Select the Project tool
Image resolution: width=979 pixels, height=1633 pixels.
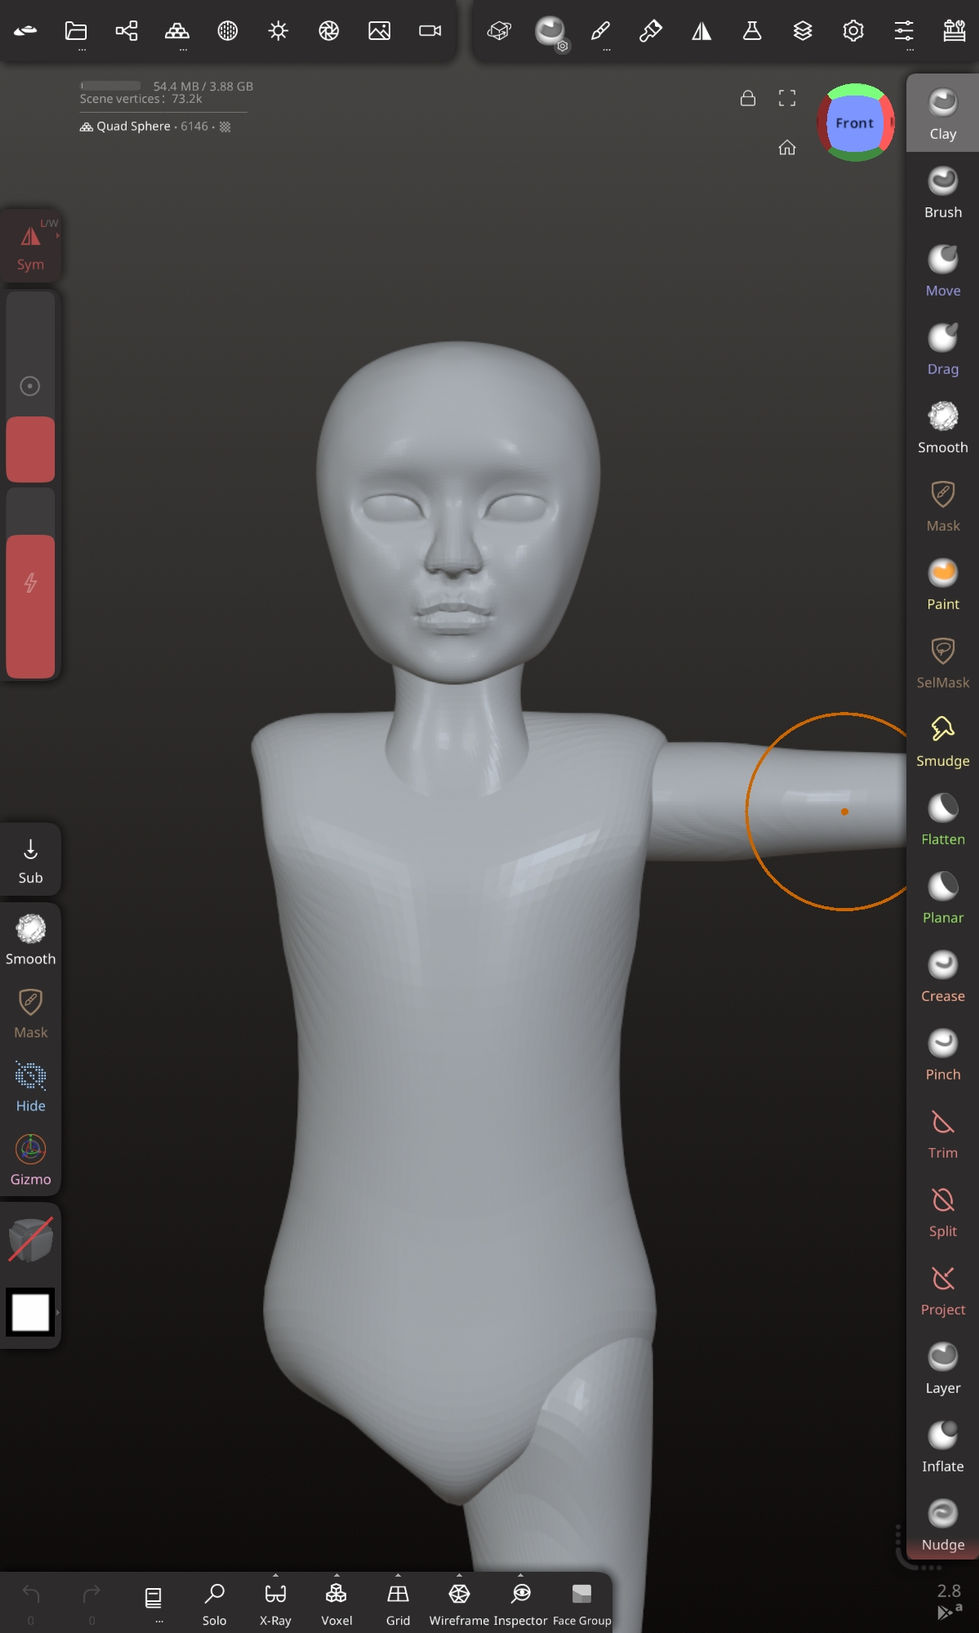tap(942, 1289)
